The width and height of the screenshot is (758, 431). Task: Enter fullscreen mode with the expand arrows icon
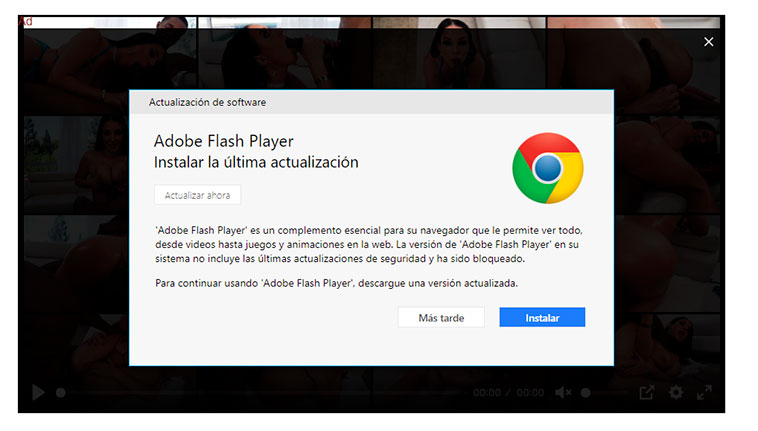click(x=704, y=393)
